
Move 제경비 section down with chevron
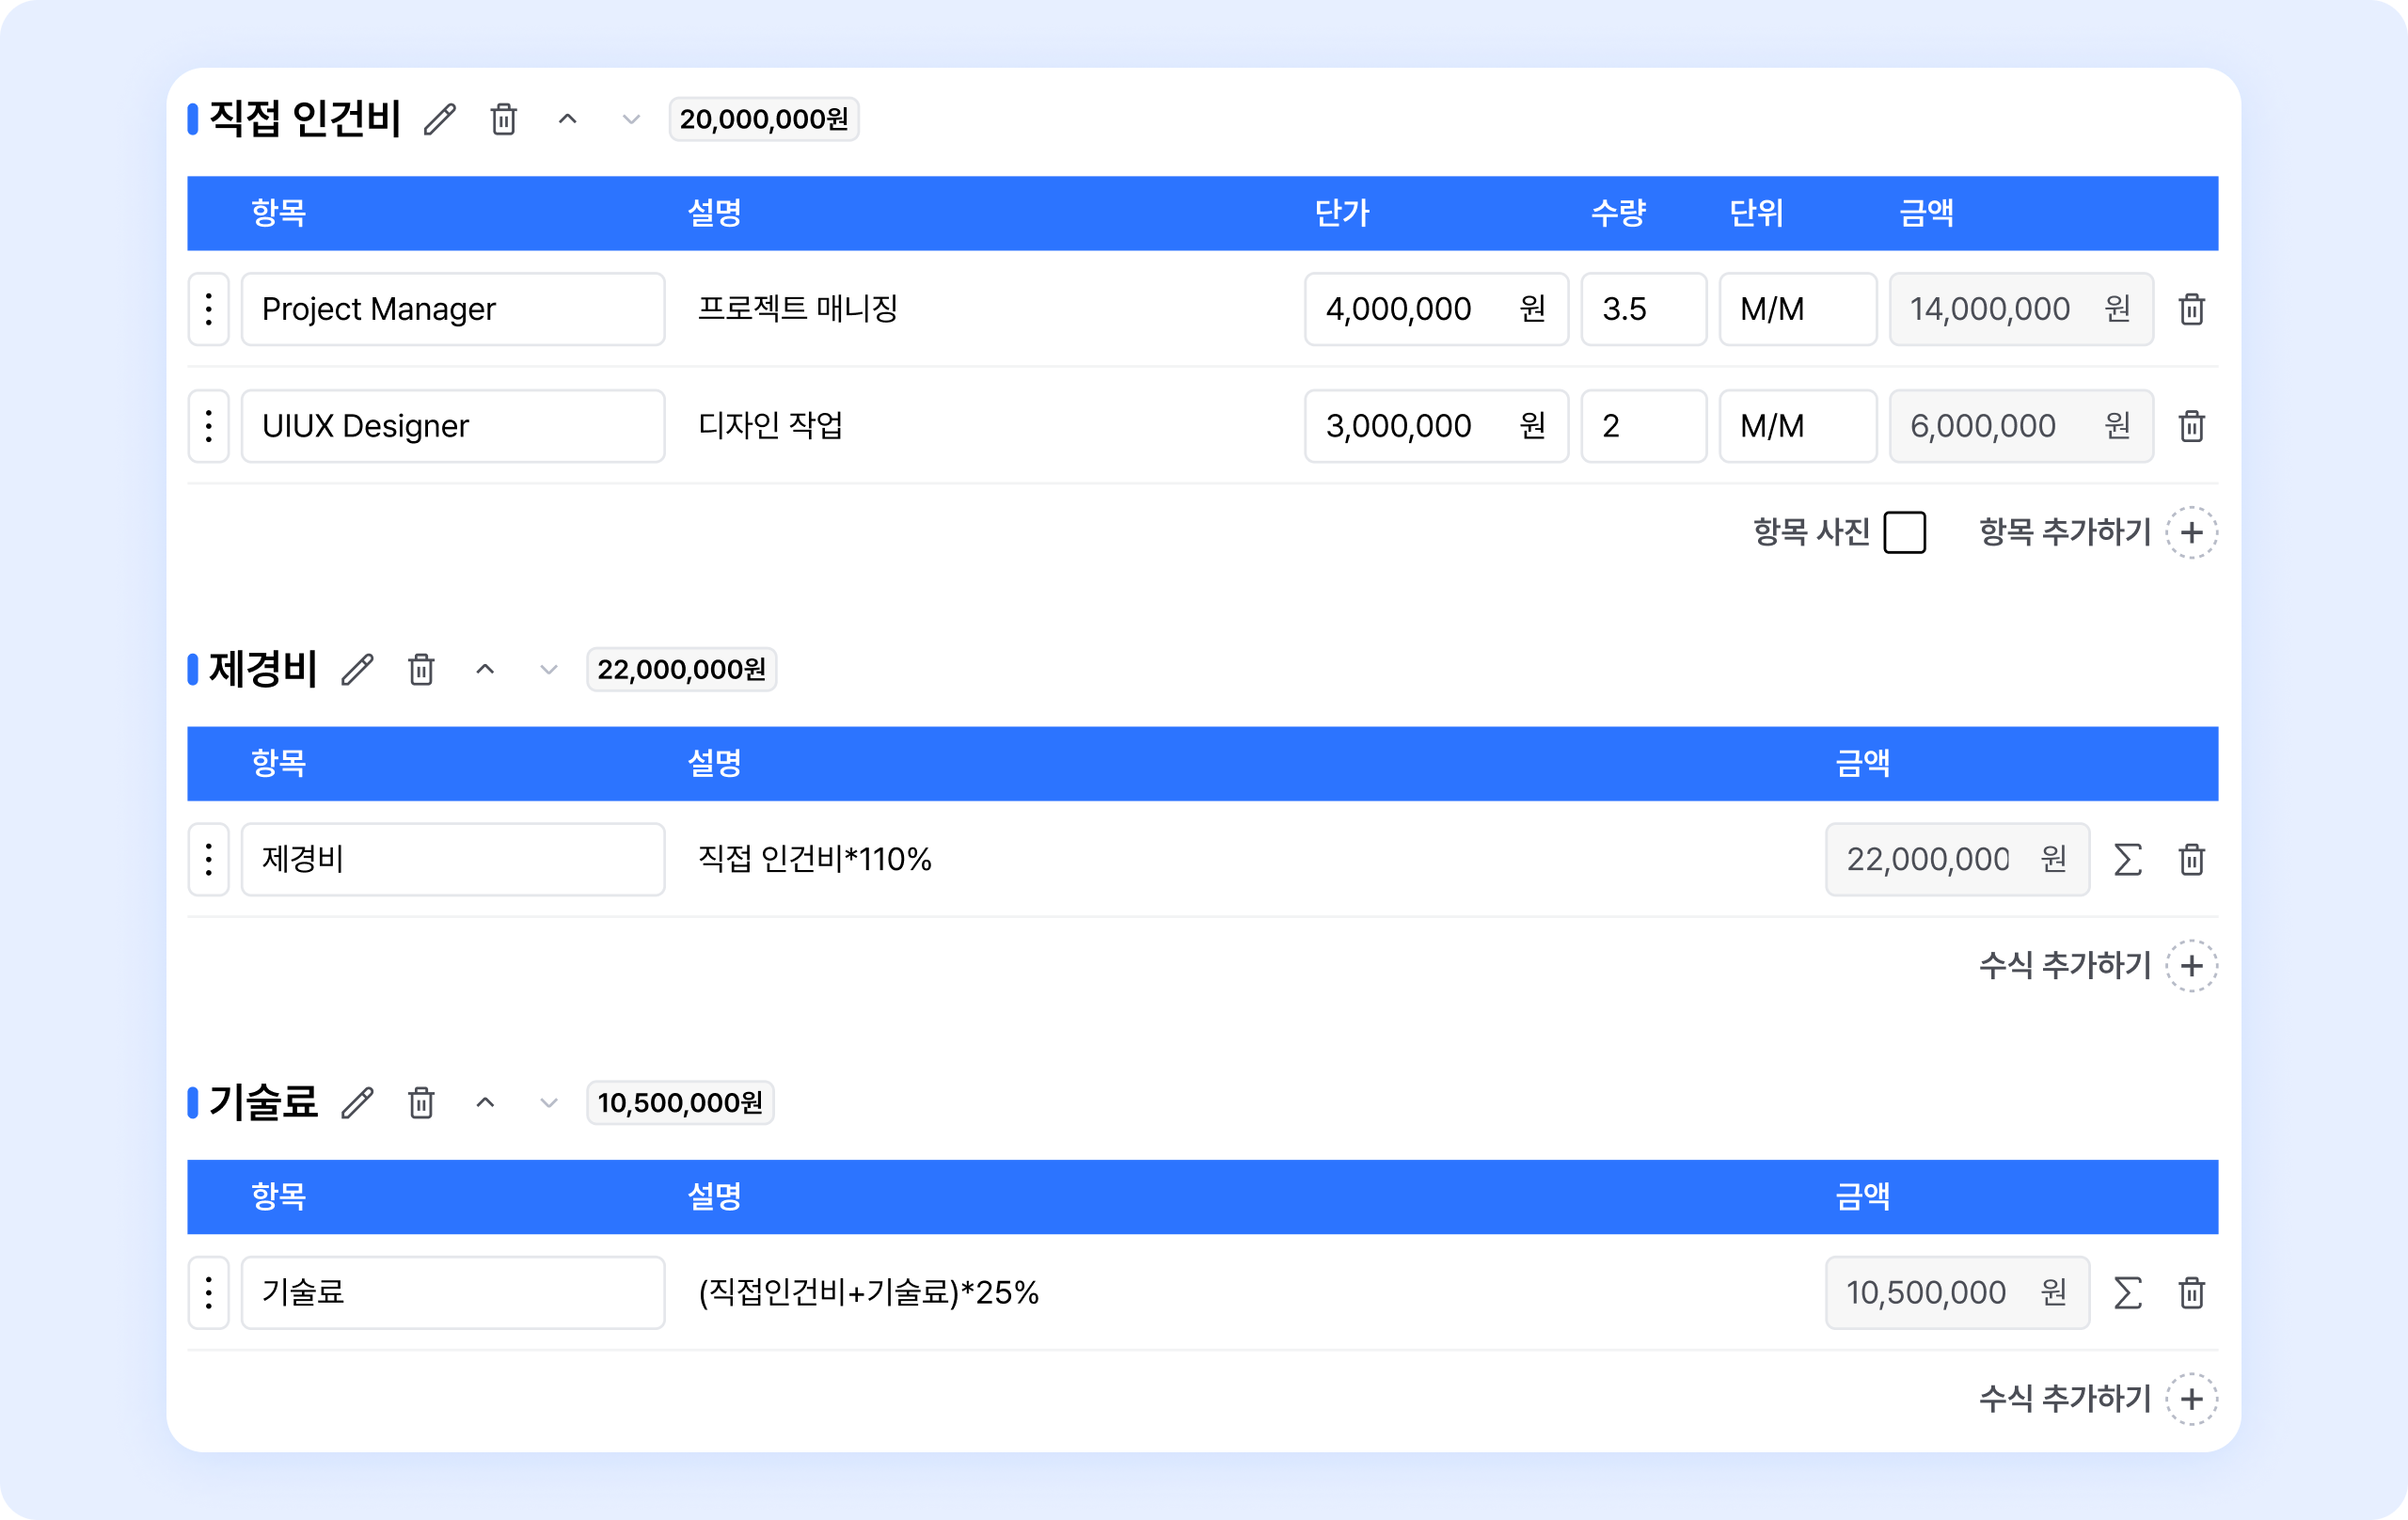tap(548, 669)
